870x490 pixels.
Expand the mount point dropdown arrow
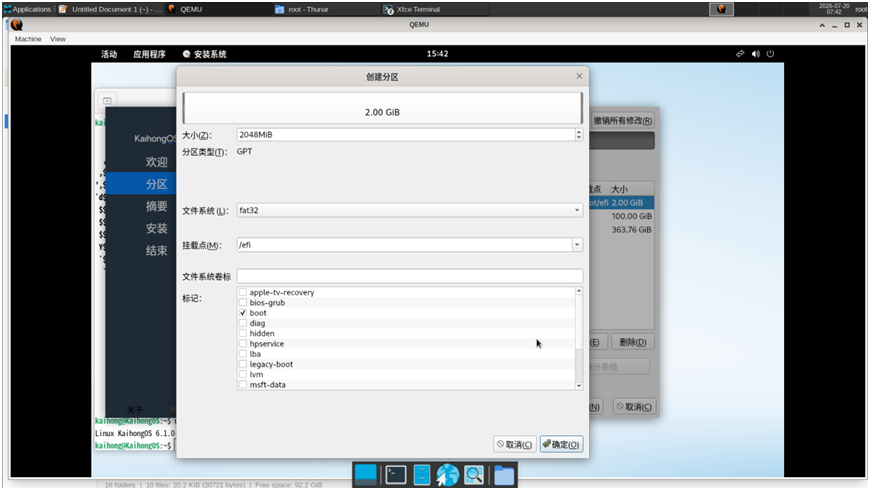(577, 245)
